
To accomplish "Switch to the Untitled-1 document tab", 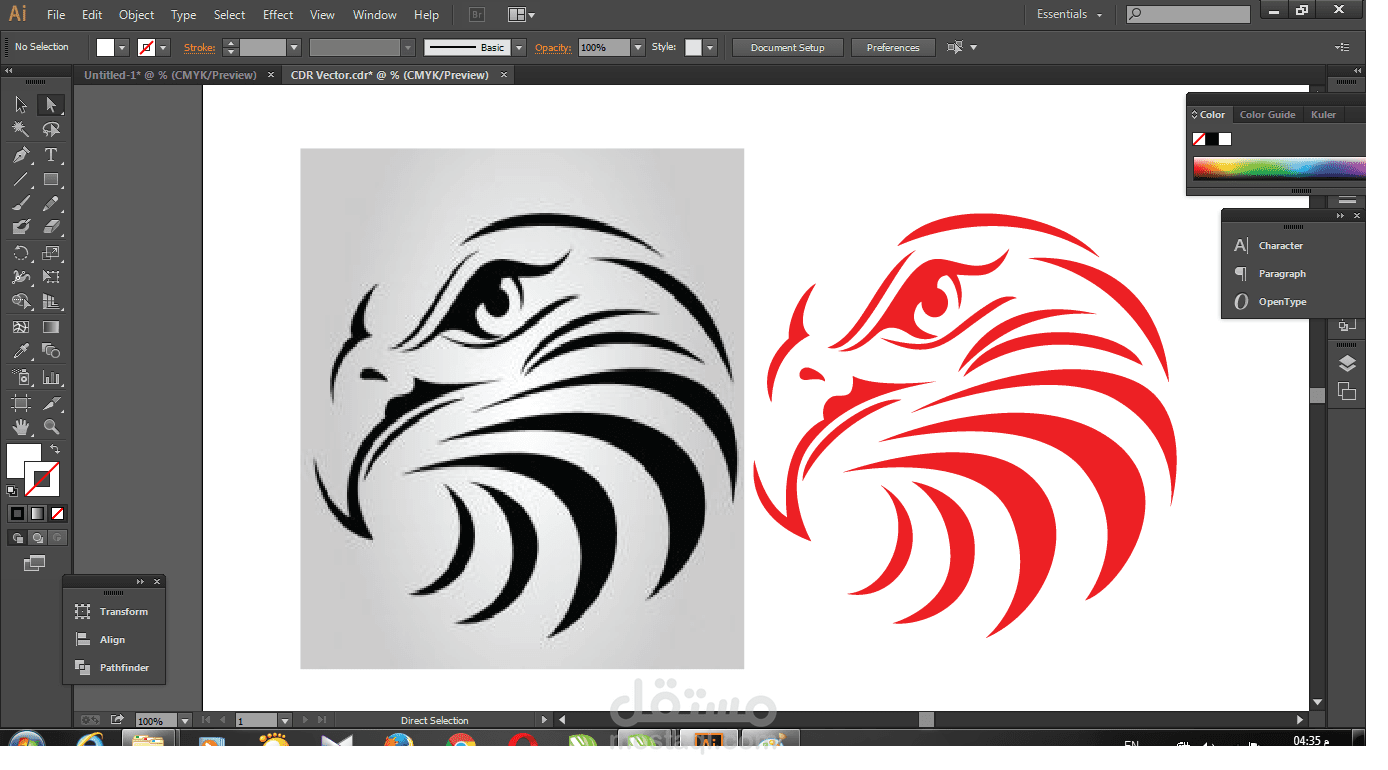I will [170, 75].
